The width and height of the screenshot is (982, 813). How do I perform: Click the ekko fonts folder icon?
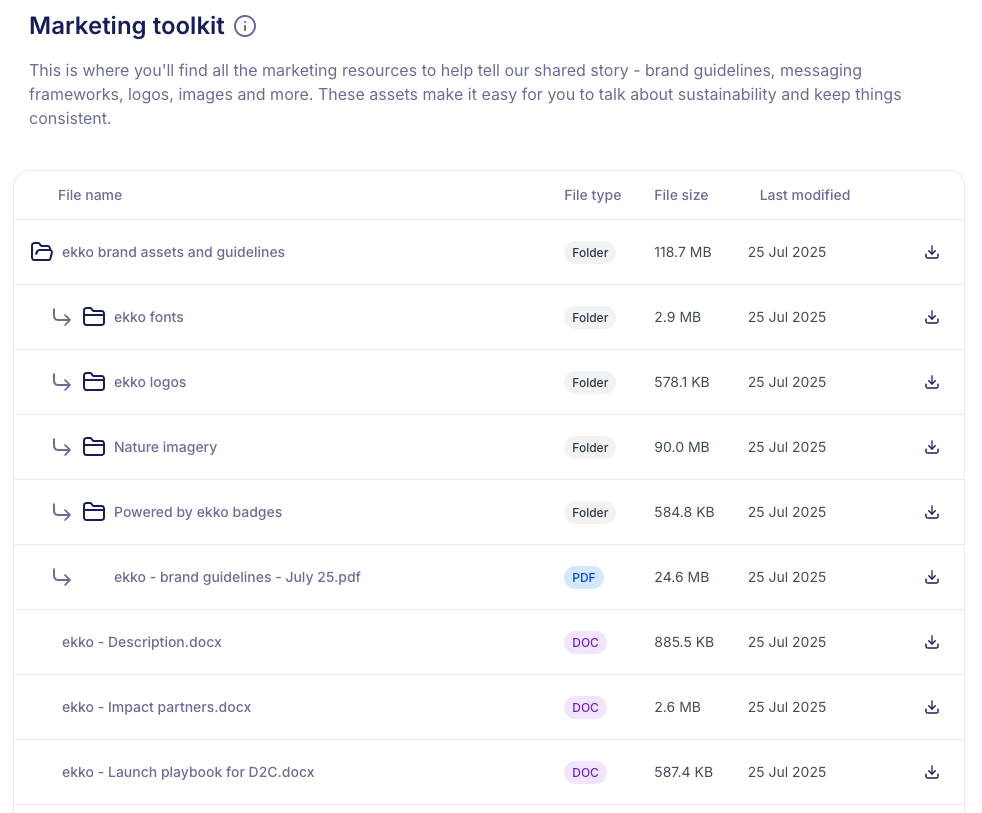pyautogui.click(x=94, y=317)
